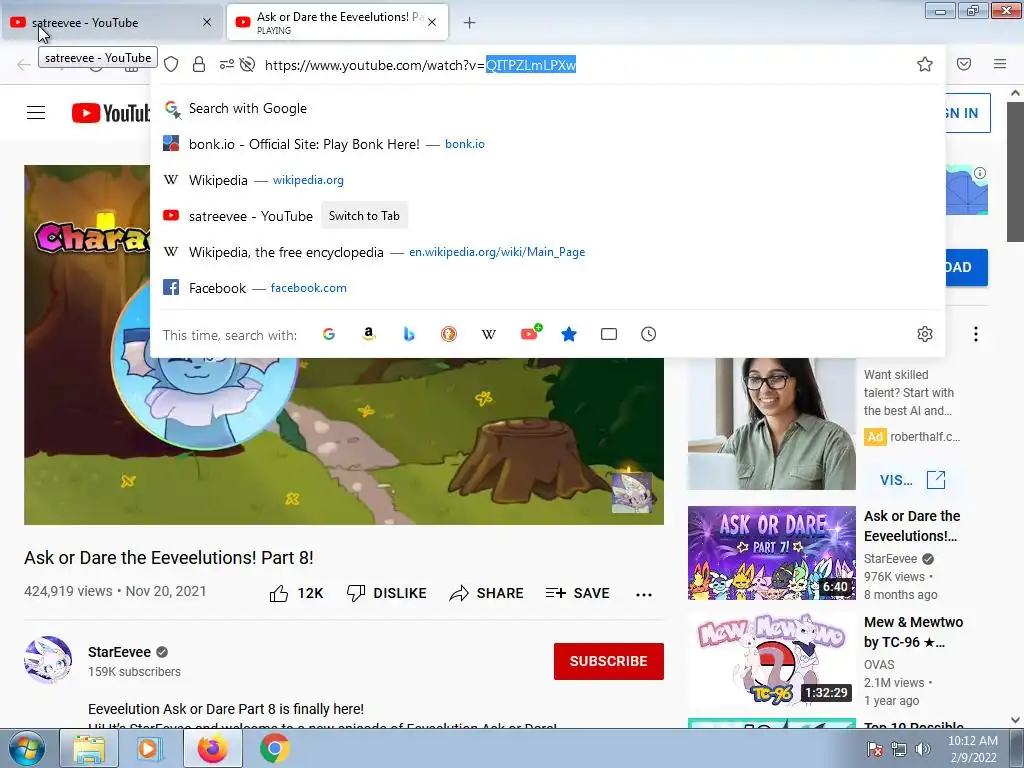Open the site permissions icon in the address bar
The image size is (1024, 768).
tap(226, 64)
